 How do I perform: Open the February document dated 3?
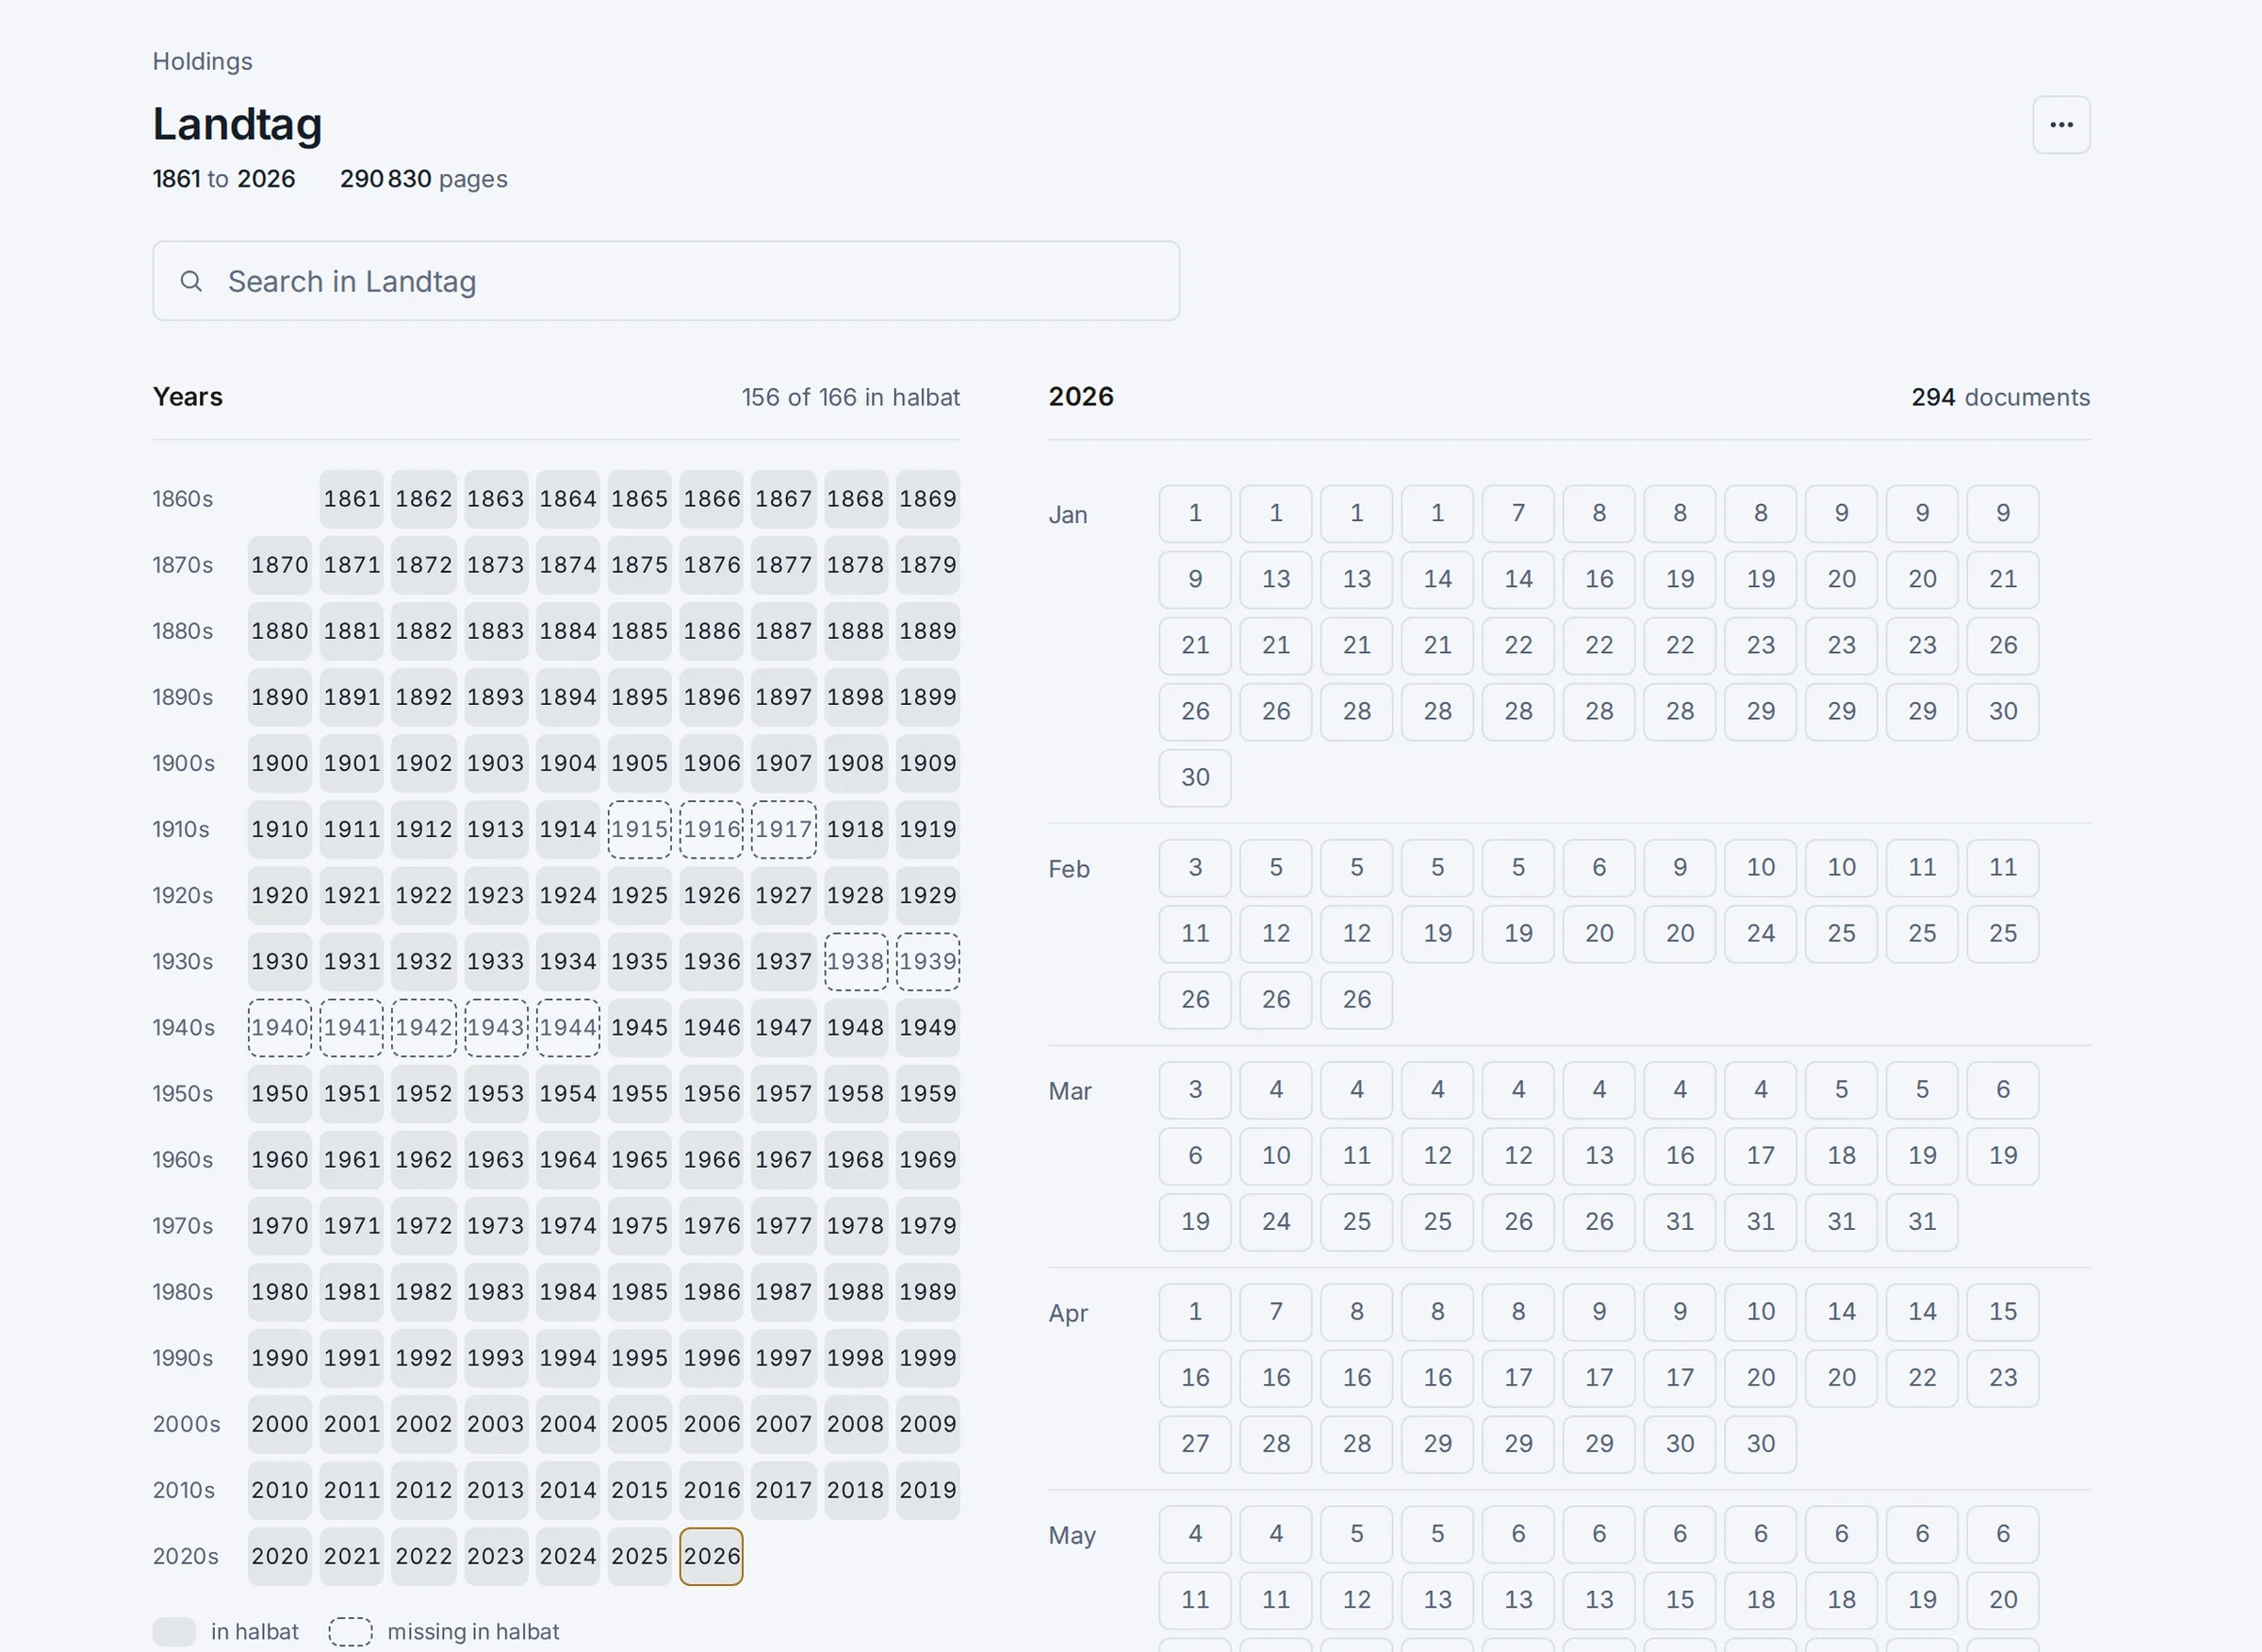click(1195, 867)
